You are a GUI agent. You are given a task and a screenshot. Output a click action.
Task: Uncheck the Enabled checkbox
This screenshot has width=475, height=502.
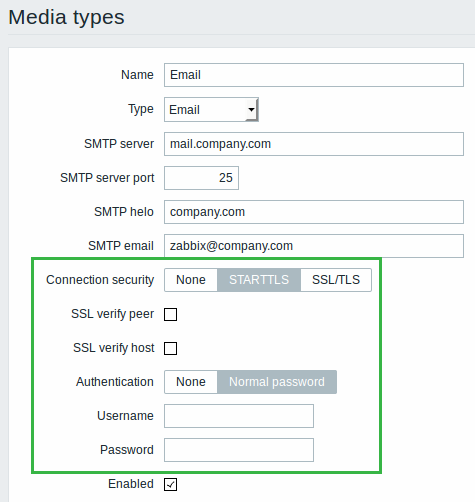pos(170,484)
